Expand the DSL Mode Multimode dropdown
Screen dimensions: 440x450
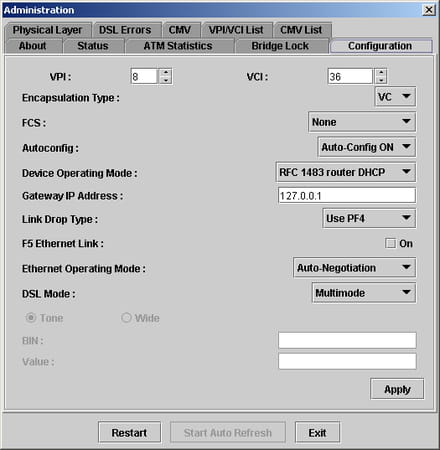[364, 293]
